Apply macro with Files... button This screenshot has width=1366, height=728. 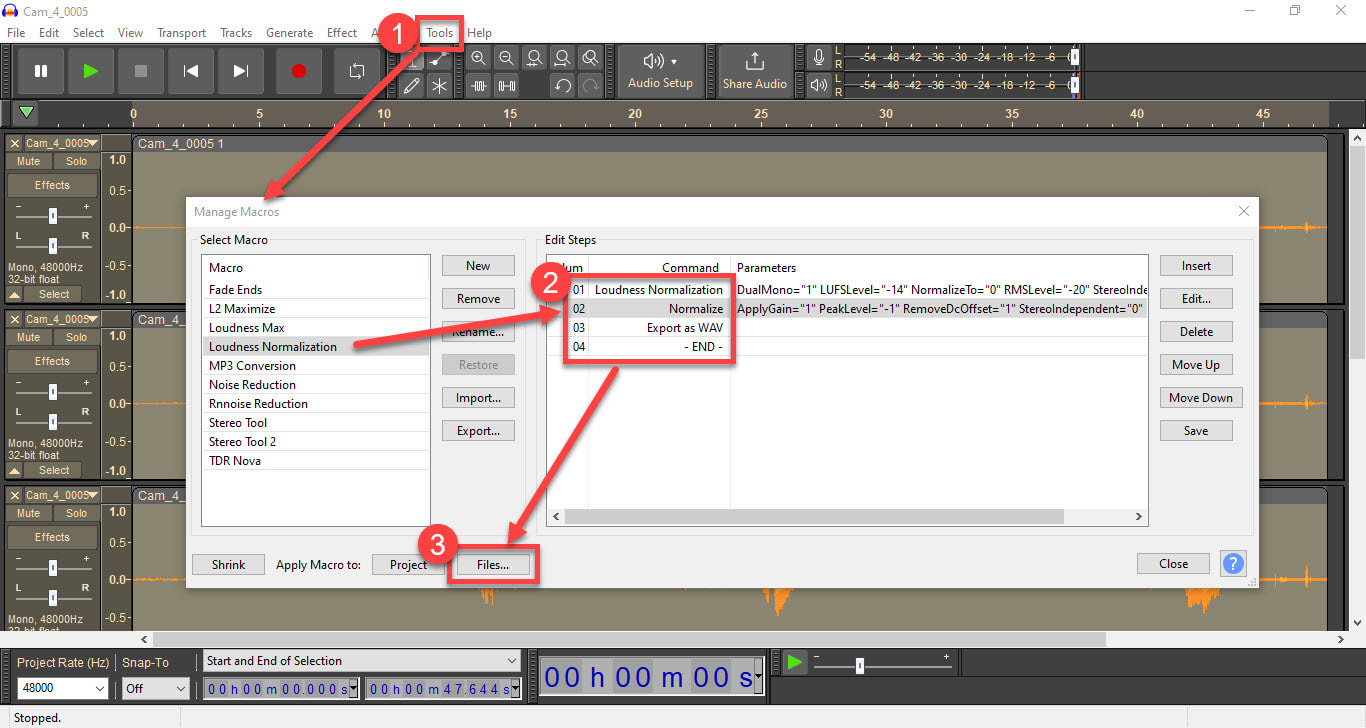[492, 564]
